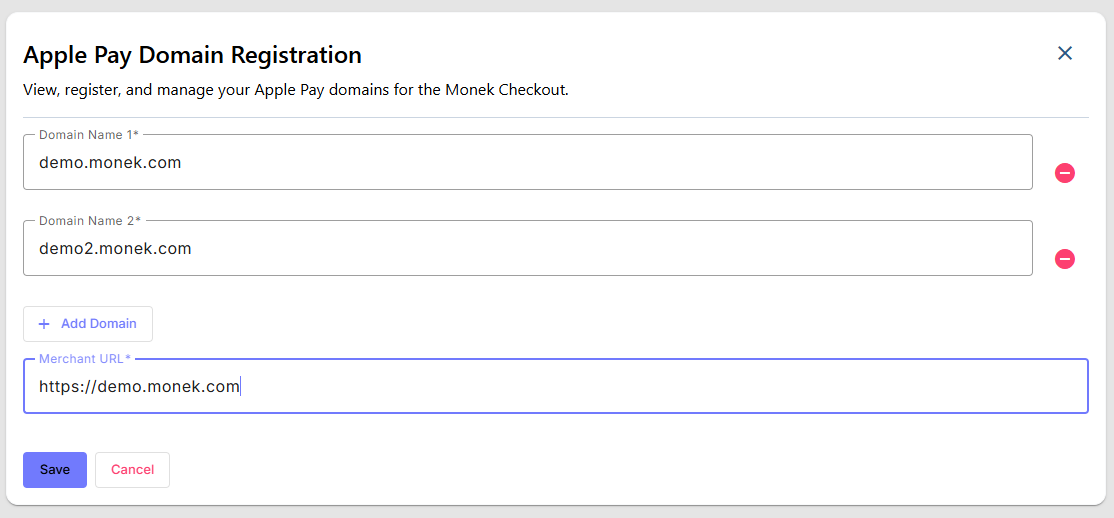The width and height of the screenshot is (1114, 518).
Task: Remove Domain Name 1 with red minus icon
Action: pyautogui.click(x=1065, y=174)
